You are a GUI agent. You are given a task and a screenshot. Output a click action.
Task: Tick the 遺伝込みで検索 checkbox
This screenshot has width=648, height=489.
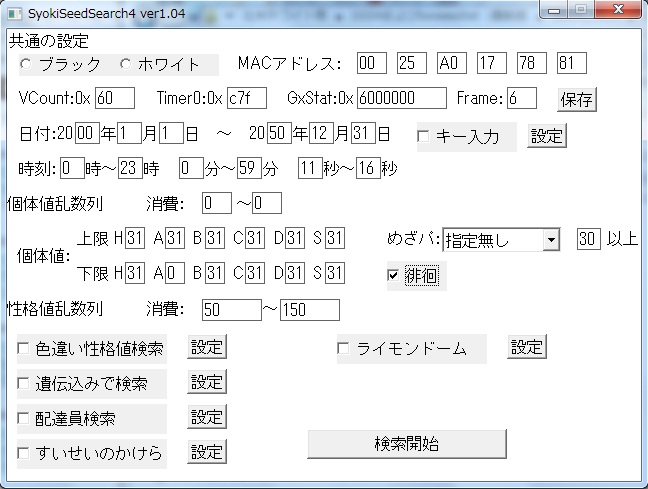click(x=23, y=384)
